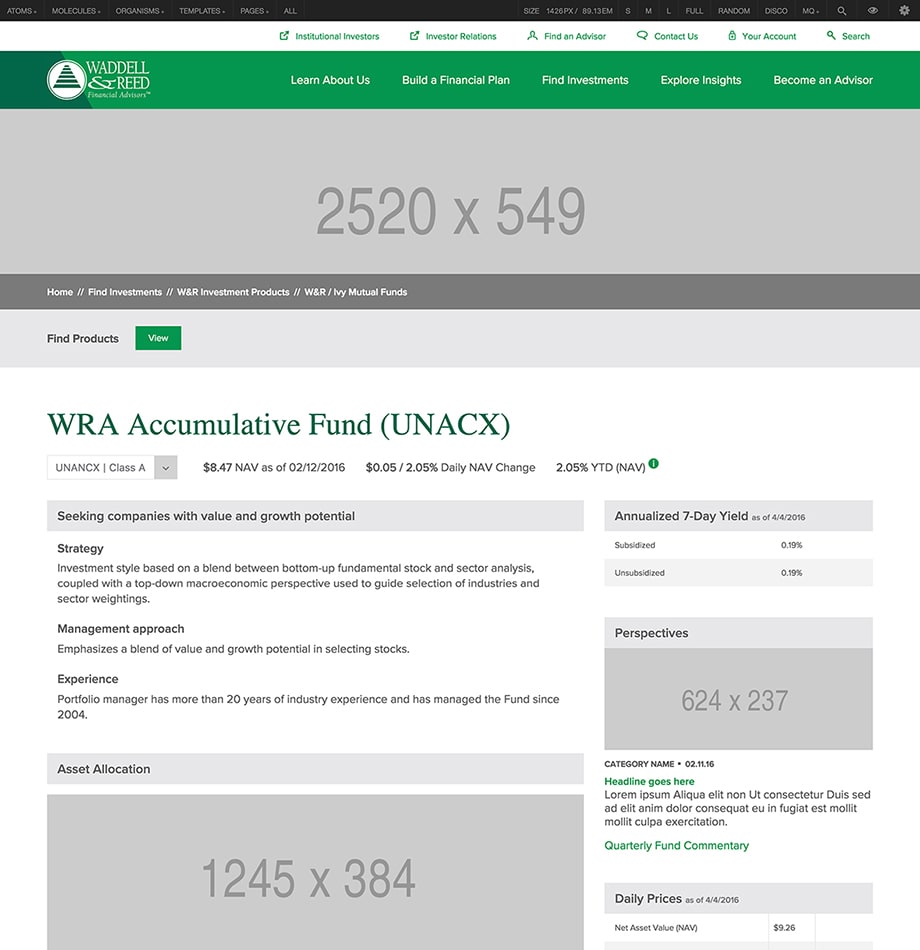
Task: Click the W&R Investment Products breadcrumb
Action: coord(233,292)
